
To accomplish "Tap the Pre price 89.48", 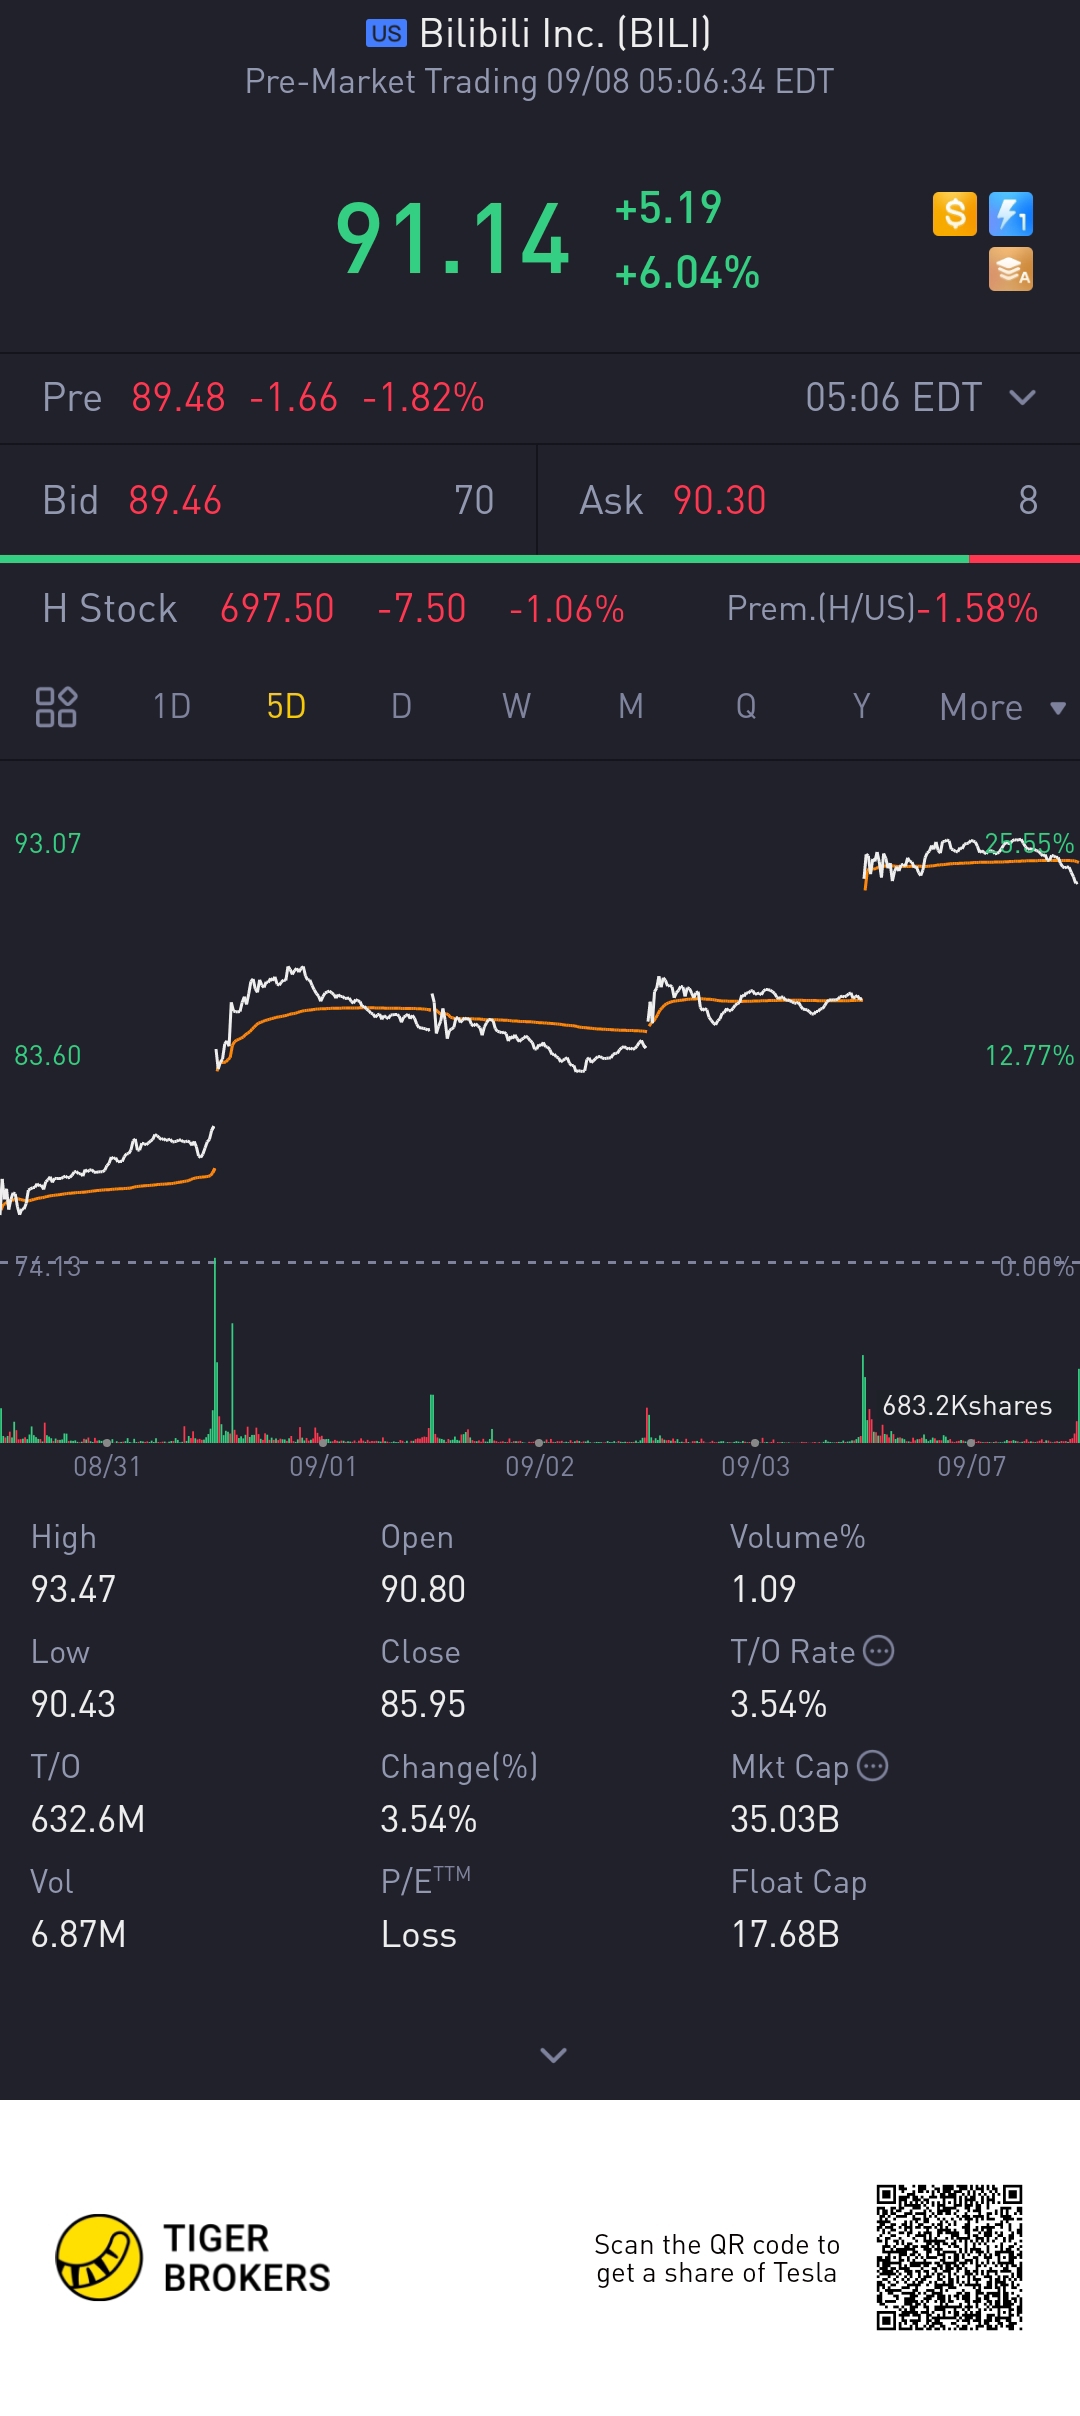I will pyautogui.click(x=178, y=398).
